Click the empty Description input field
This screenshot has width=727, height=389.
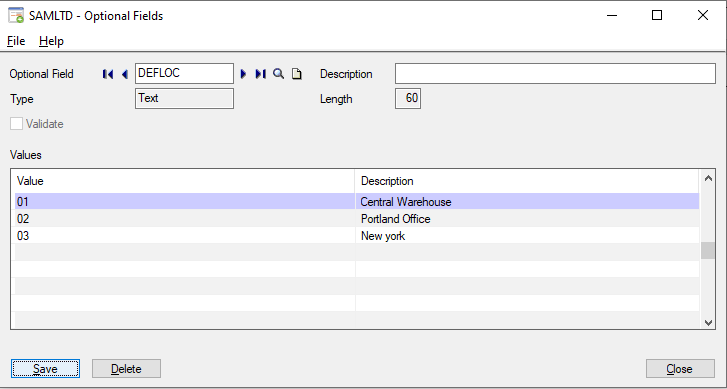555,74
